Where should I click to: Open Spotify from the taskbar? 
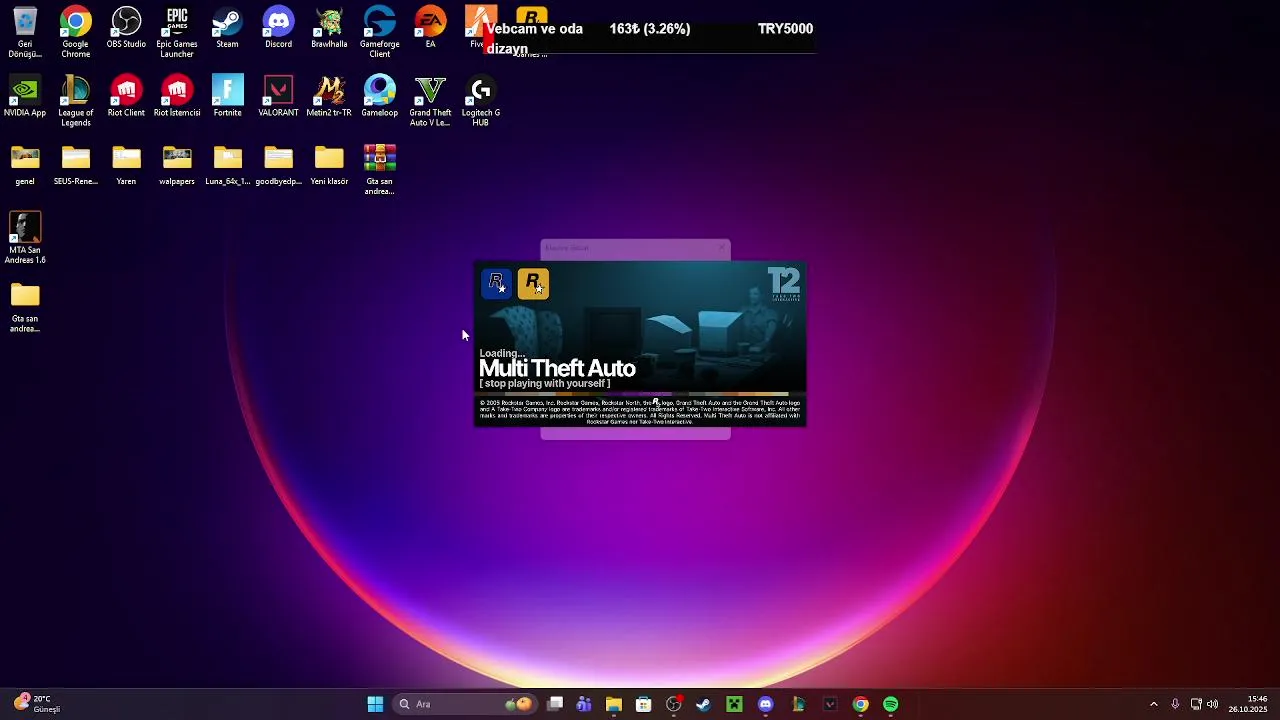[x=890, y=704]
